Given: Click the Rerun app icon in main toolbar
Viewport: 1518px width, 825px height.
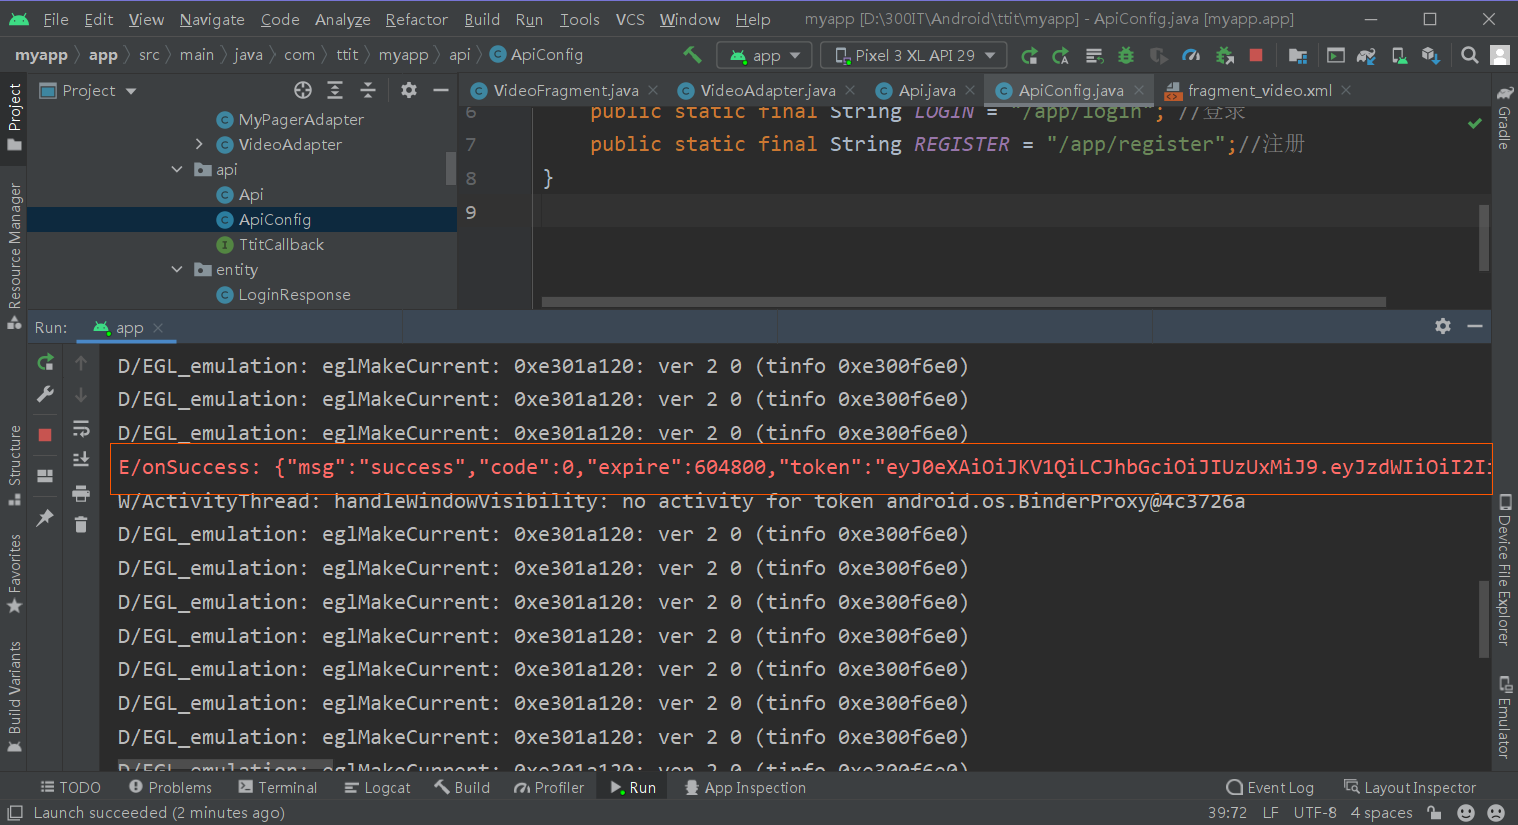Looking at the screenshot, I should (x=1029, y=55).
